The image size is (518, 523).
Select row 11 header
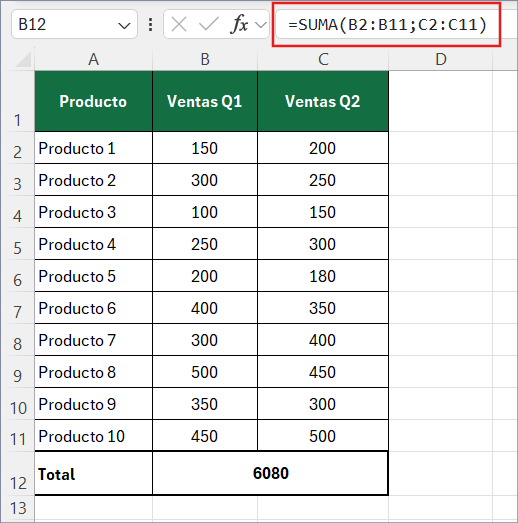(17, 436)
